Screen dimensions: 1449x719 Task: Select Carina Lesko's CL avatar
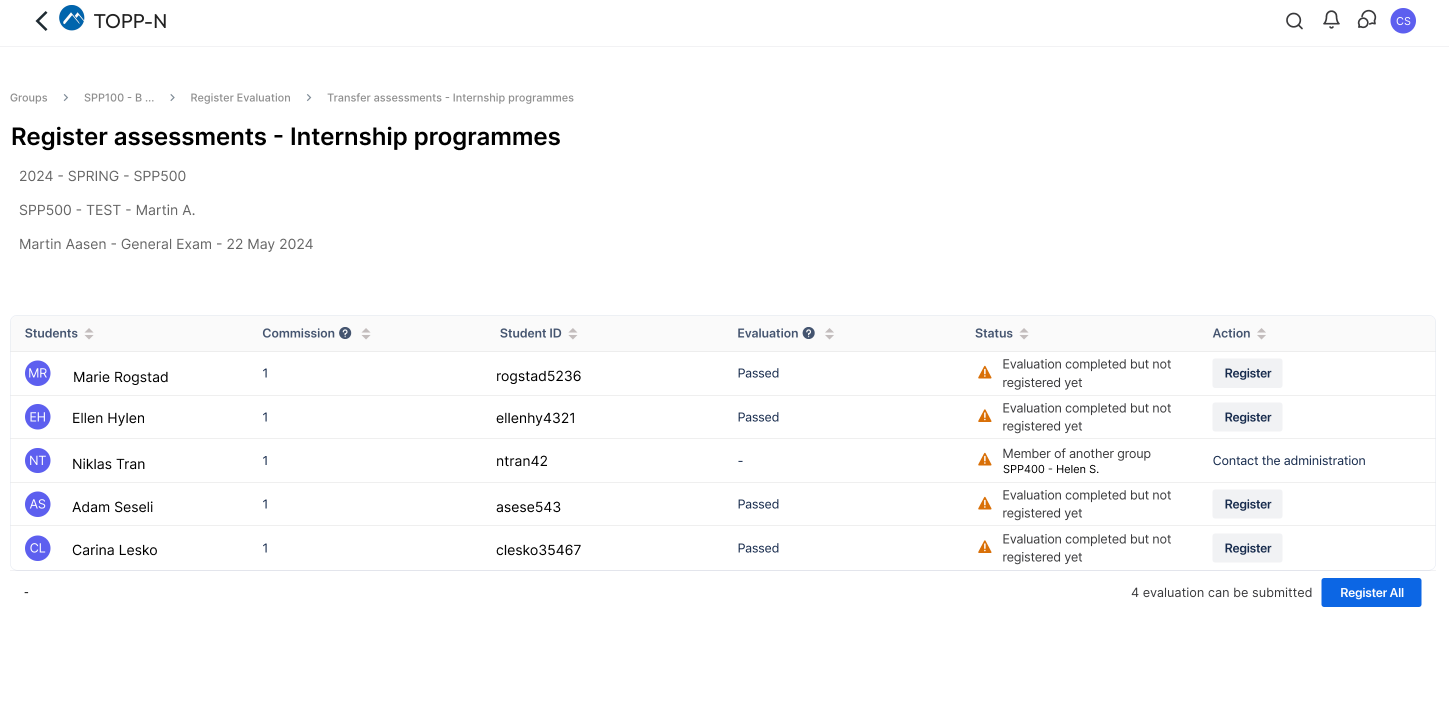(38, 548)
